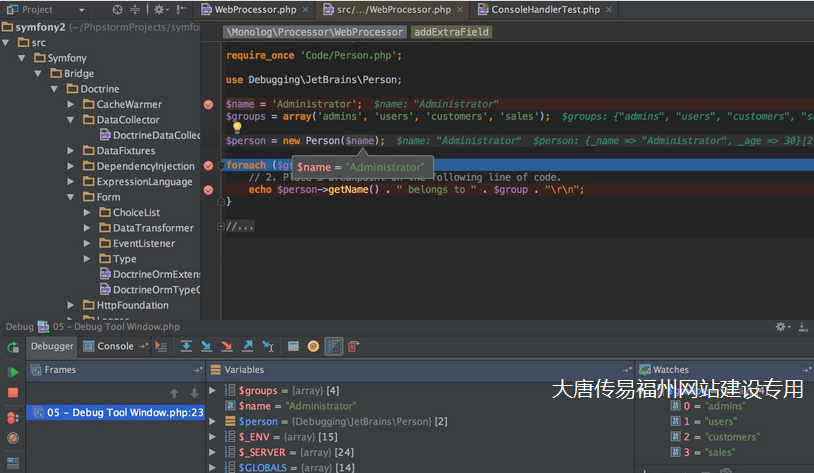814x473 pixels.
Task: Expand the $person variable
Action: 212,421
